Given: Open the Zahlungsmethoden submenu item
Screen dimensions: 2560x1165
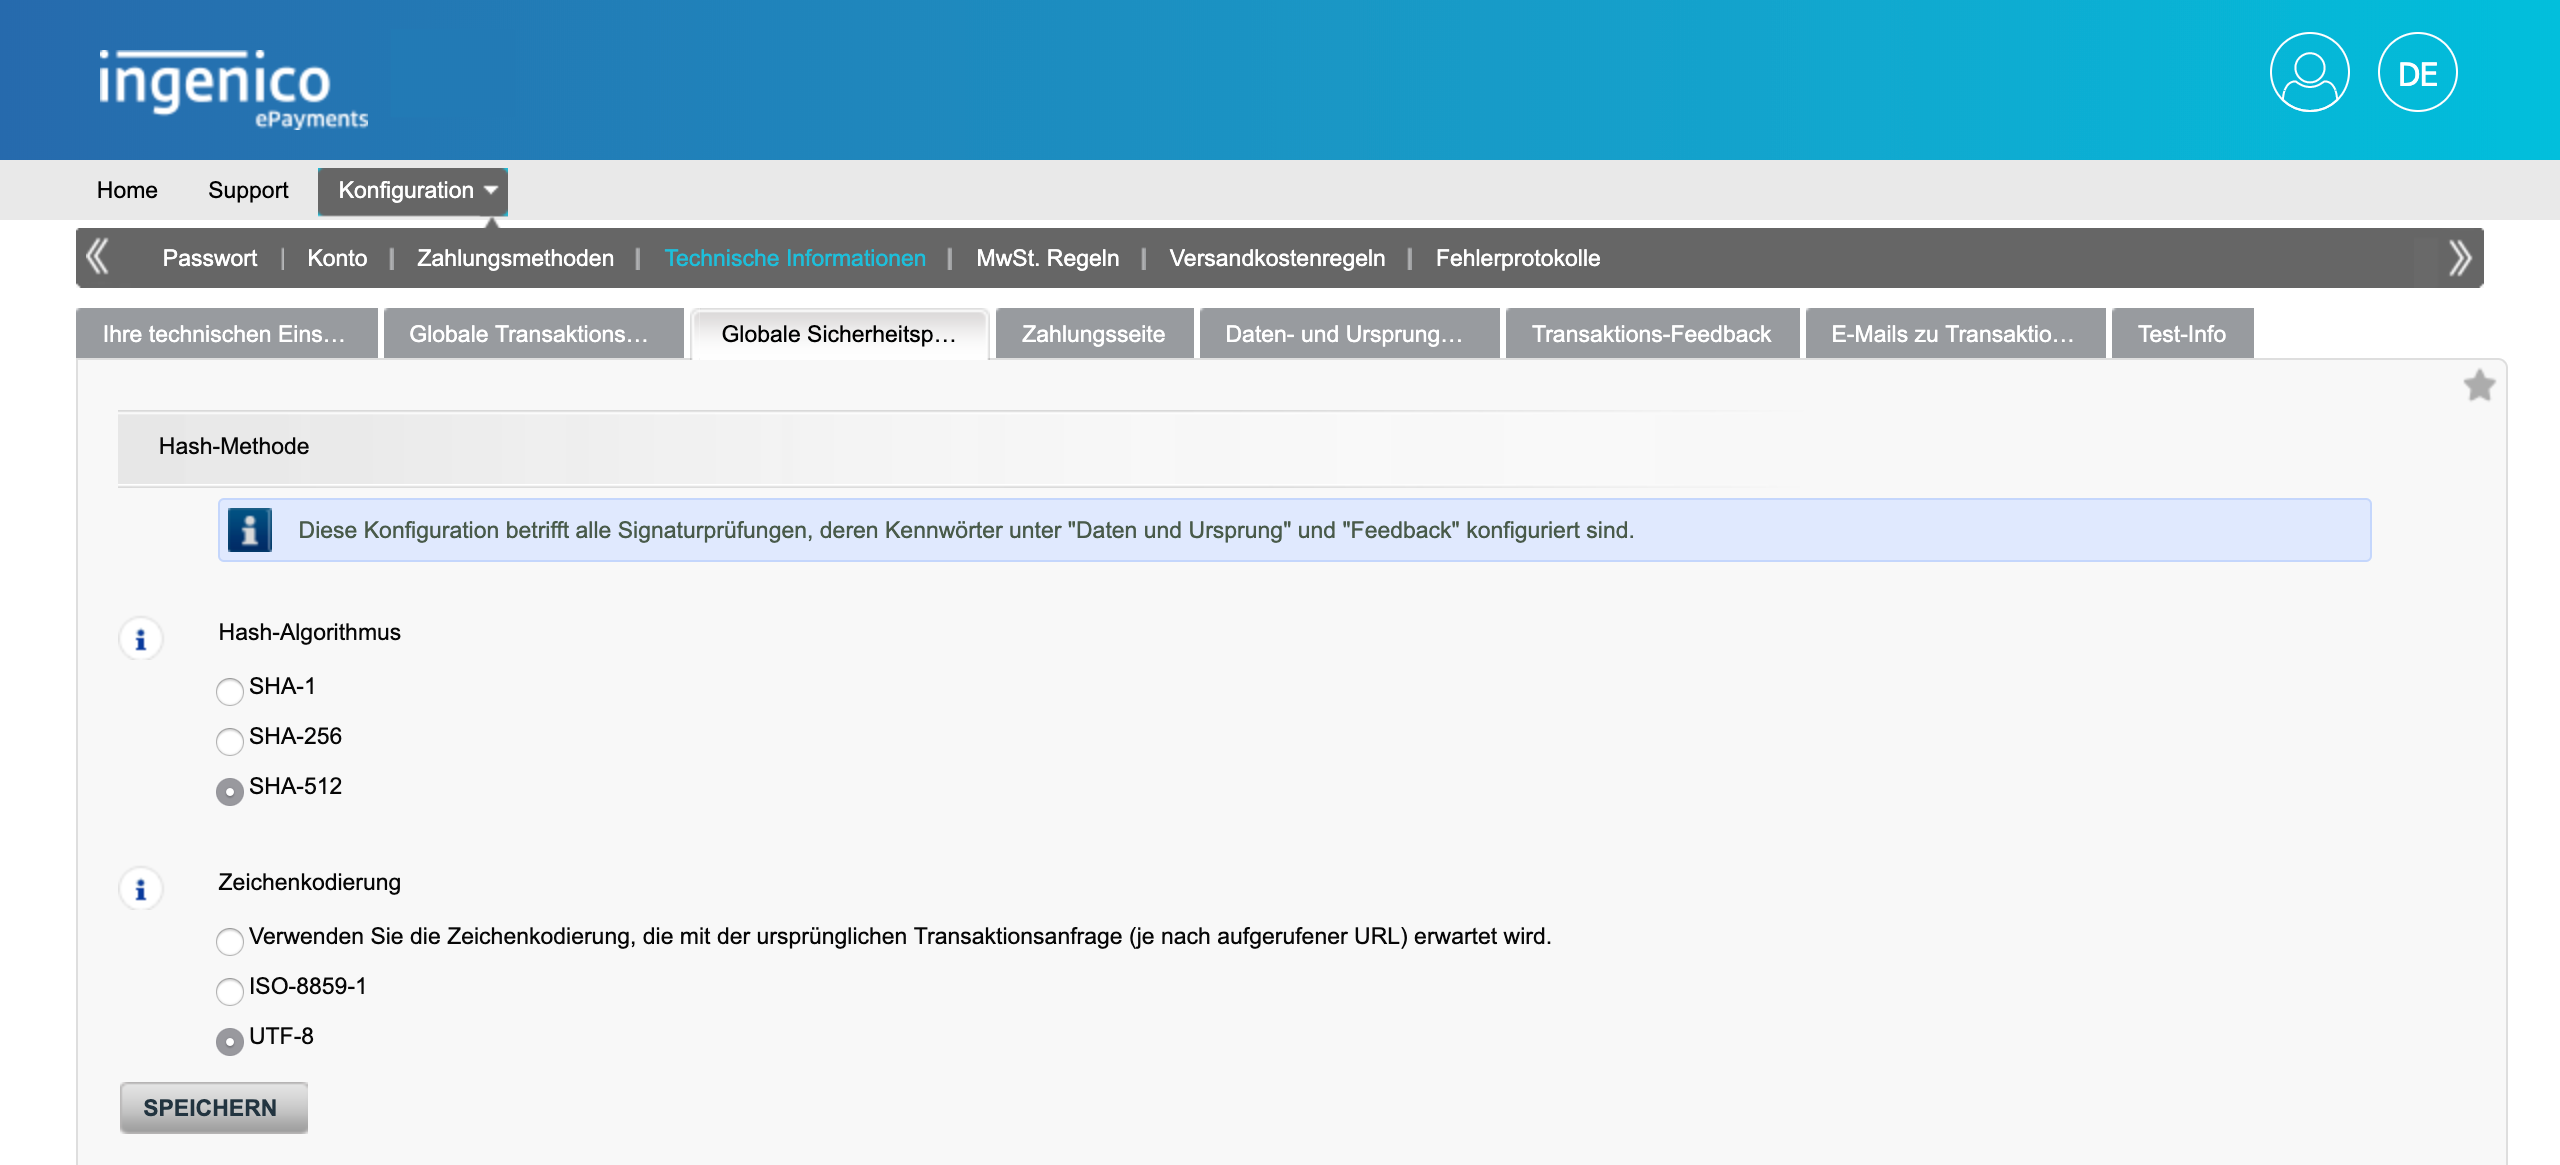Looking at the screenshot, I should coord(515,258).
